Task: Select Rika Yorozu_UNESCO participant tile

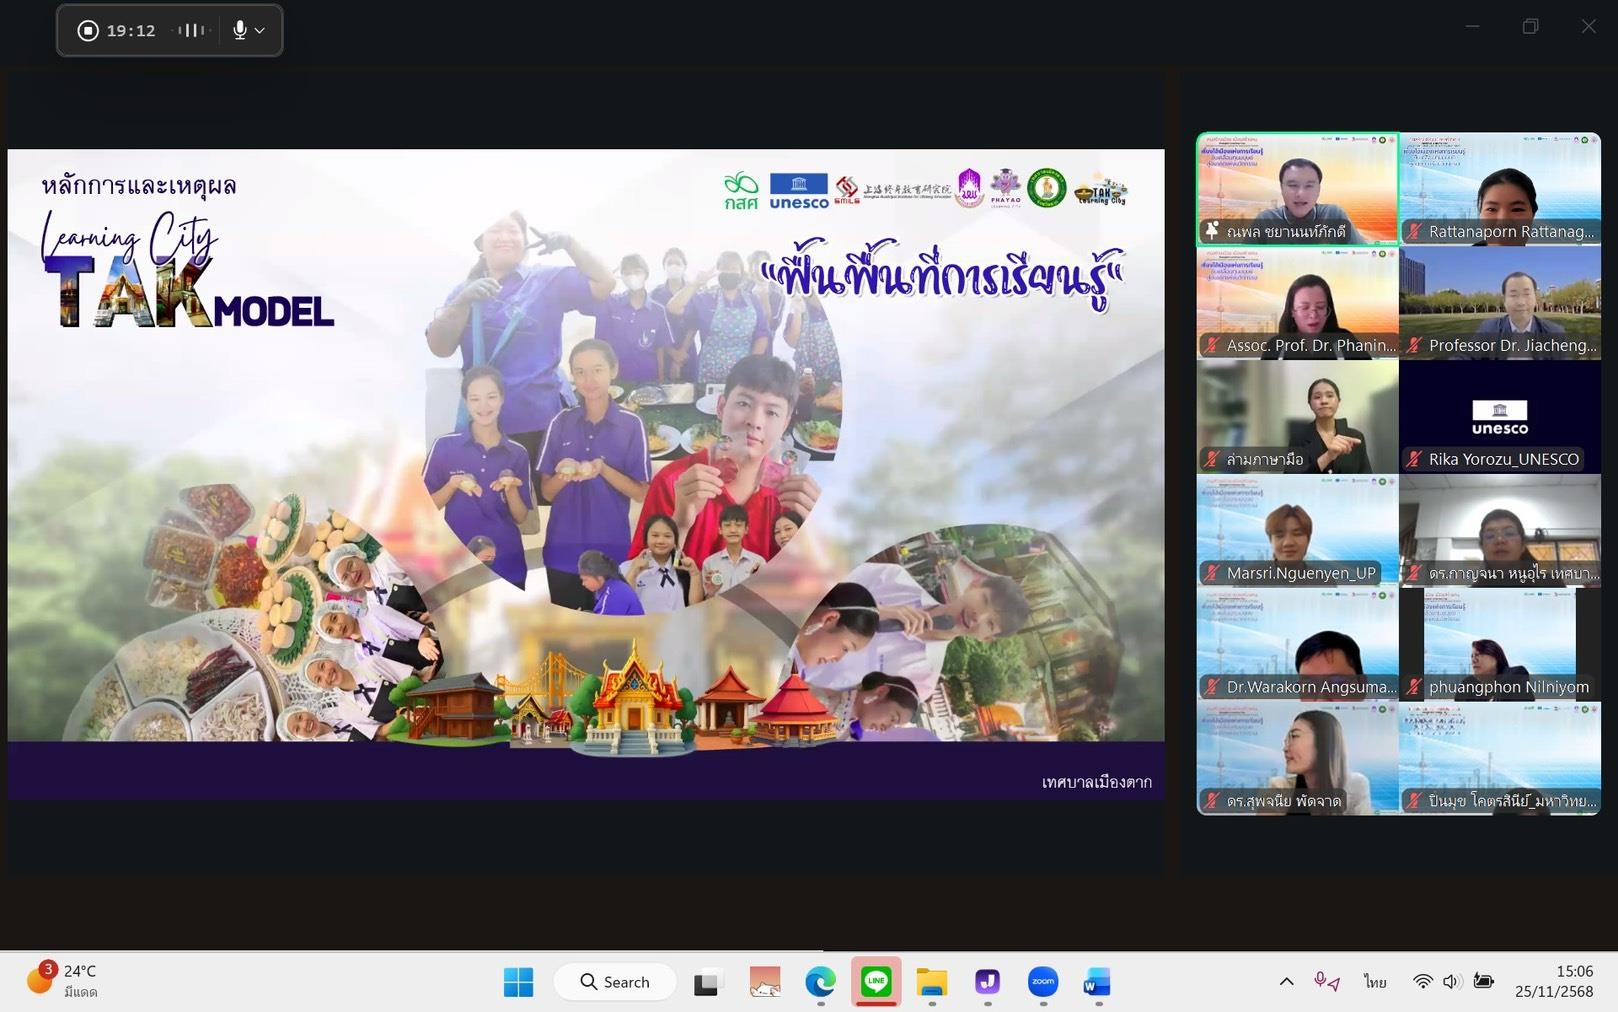Action: [x=1499, y=417]
